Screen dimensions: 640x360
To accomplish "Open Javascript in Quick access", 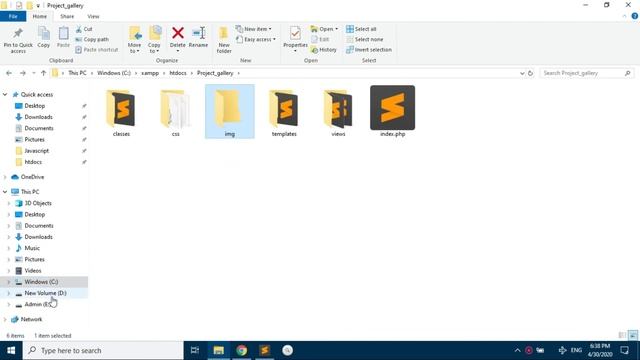I will tap(36, 151).
